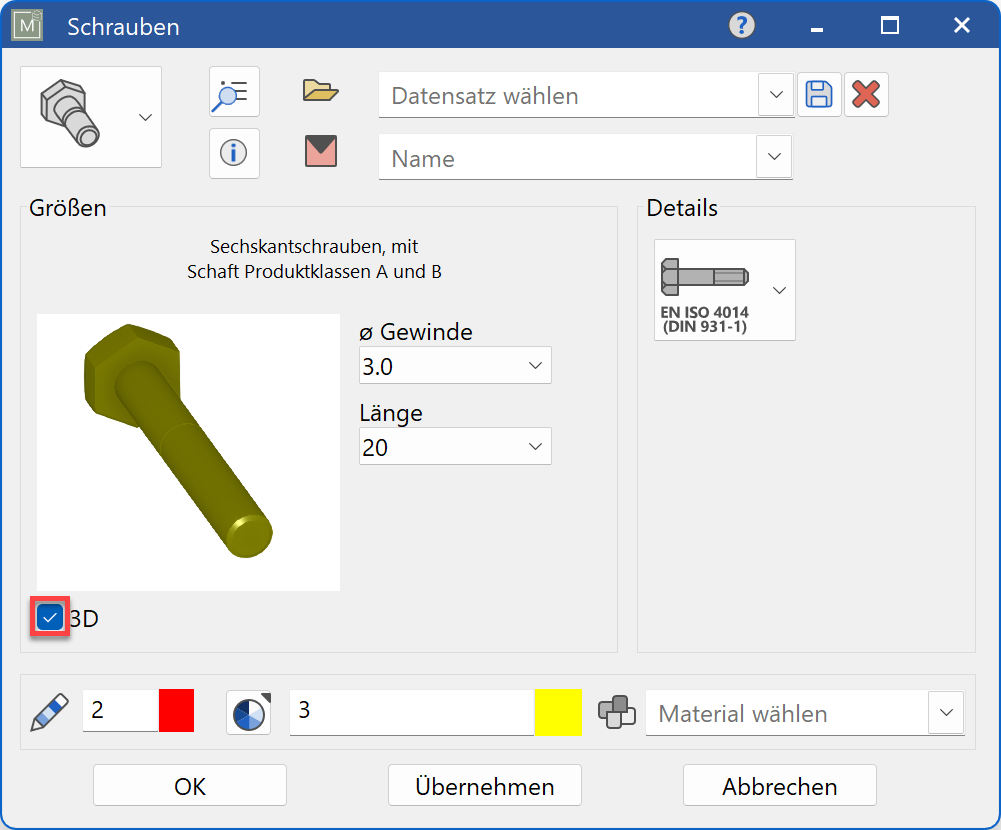
Task: Confirm the screw with OK
Action: click(x=188, y=784)
